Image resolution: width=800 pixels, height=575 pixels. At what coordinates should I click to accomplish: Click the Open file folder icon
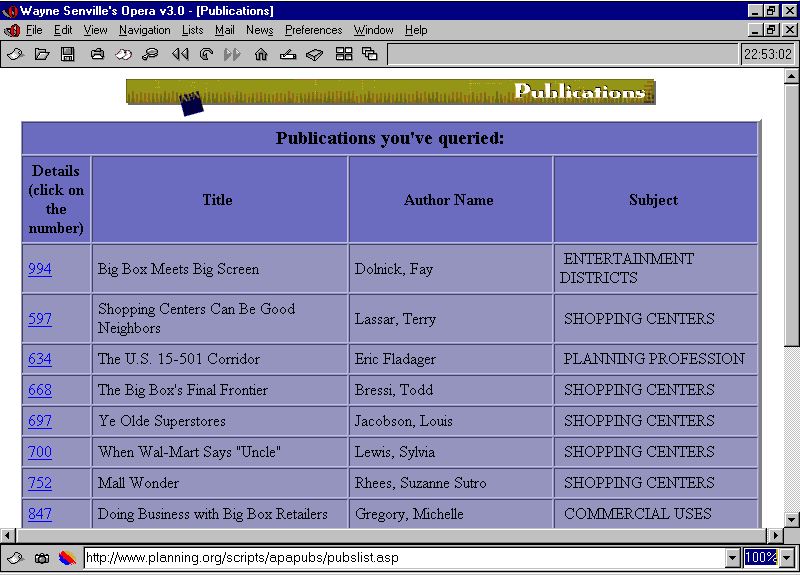[42, 54]
